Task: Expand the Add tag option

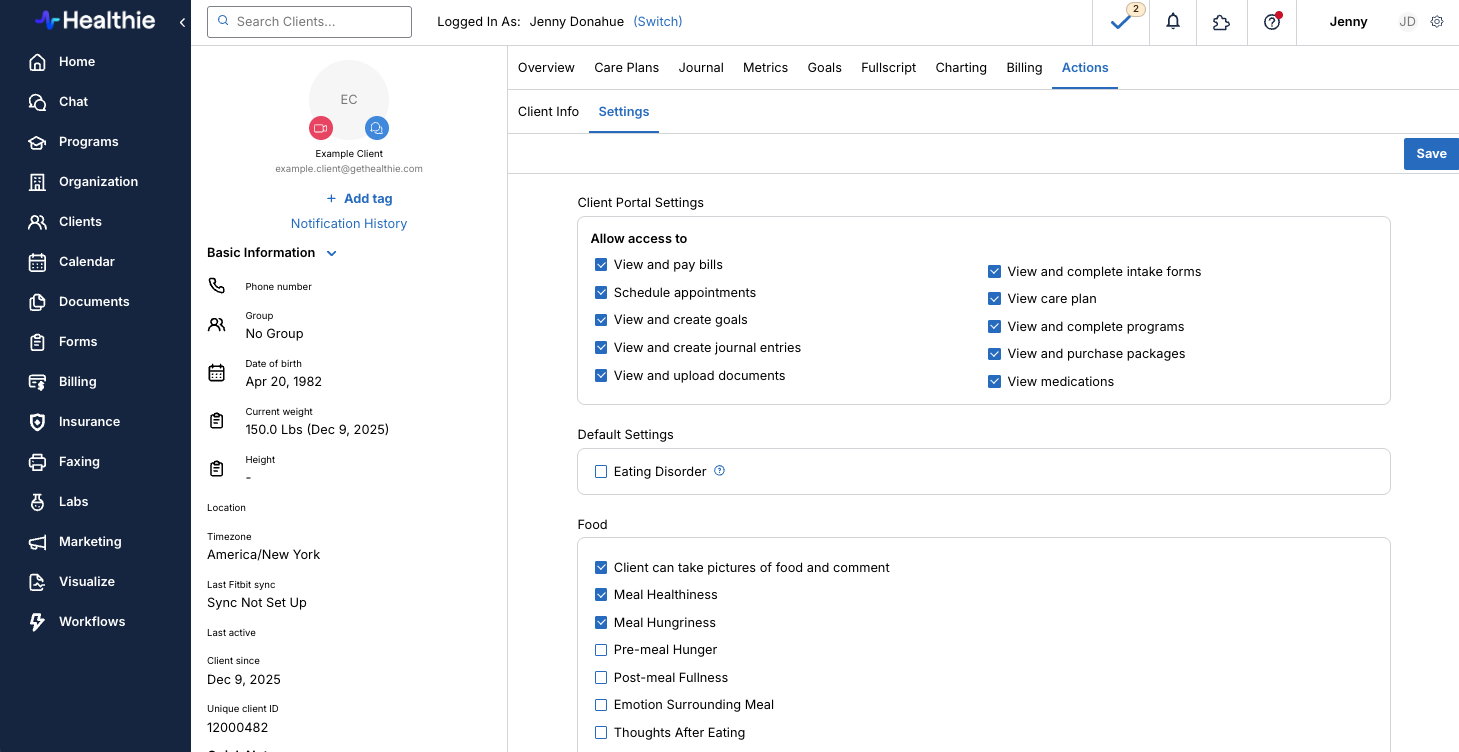Action: click(359, 199)
